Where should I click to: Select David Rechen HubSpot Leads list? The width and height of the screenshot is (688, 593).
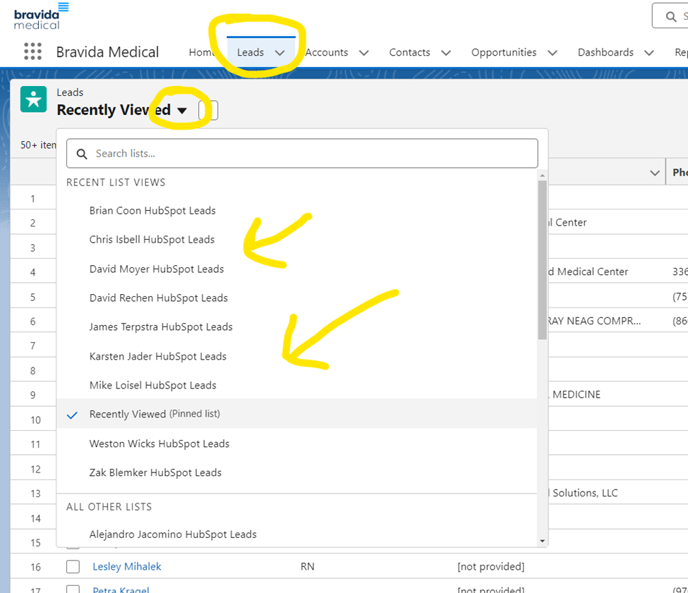297,298
